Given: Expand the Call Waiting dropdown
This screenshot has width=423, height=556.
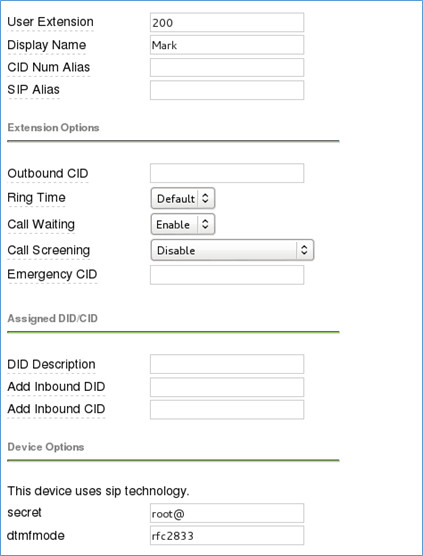Looking at the screenshot, I should [183, 224].
